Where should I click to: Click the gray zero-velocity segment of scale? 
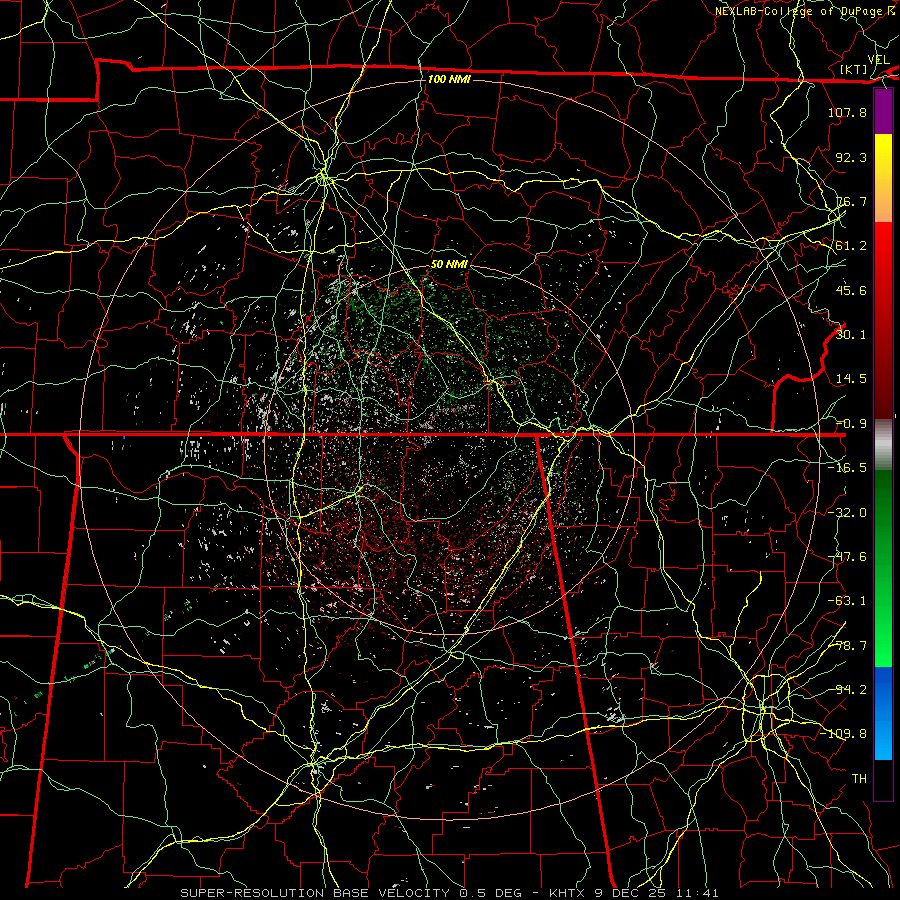(884, 444)
